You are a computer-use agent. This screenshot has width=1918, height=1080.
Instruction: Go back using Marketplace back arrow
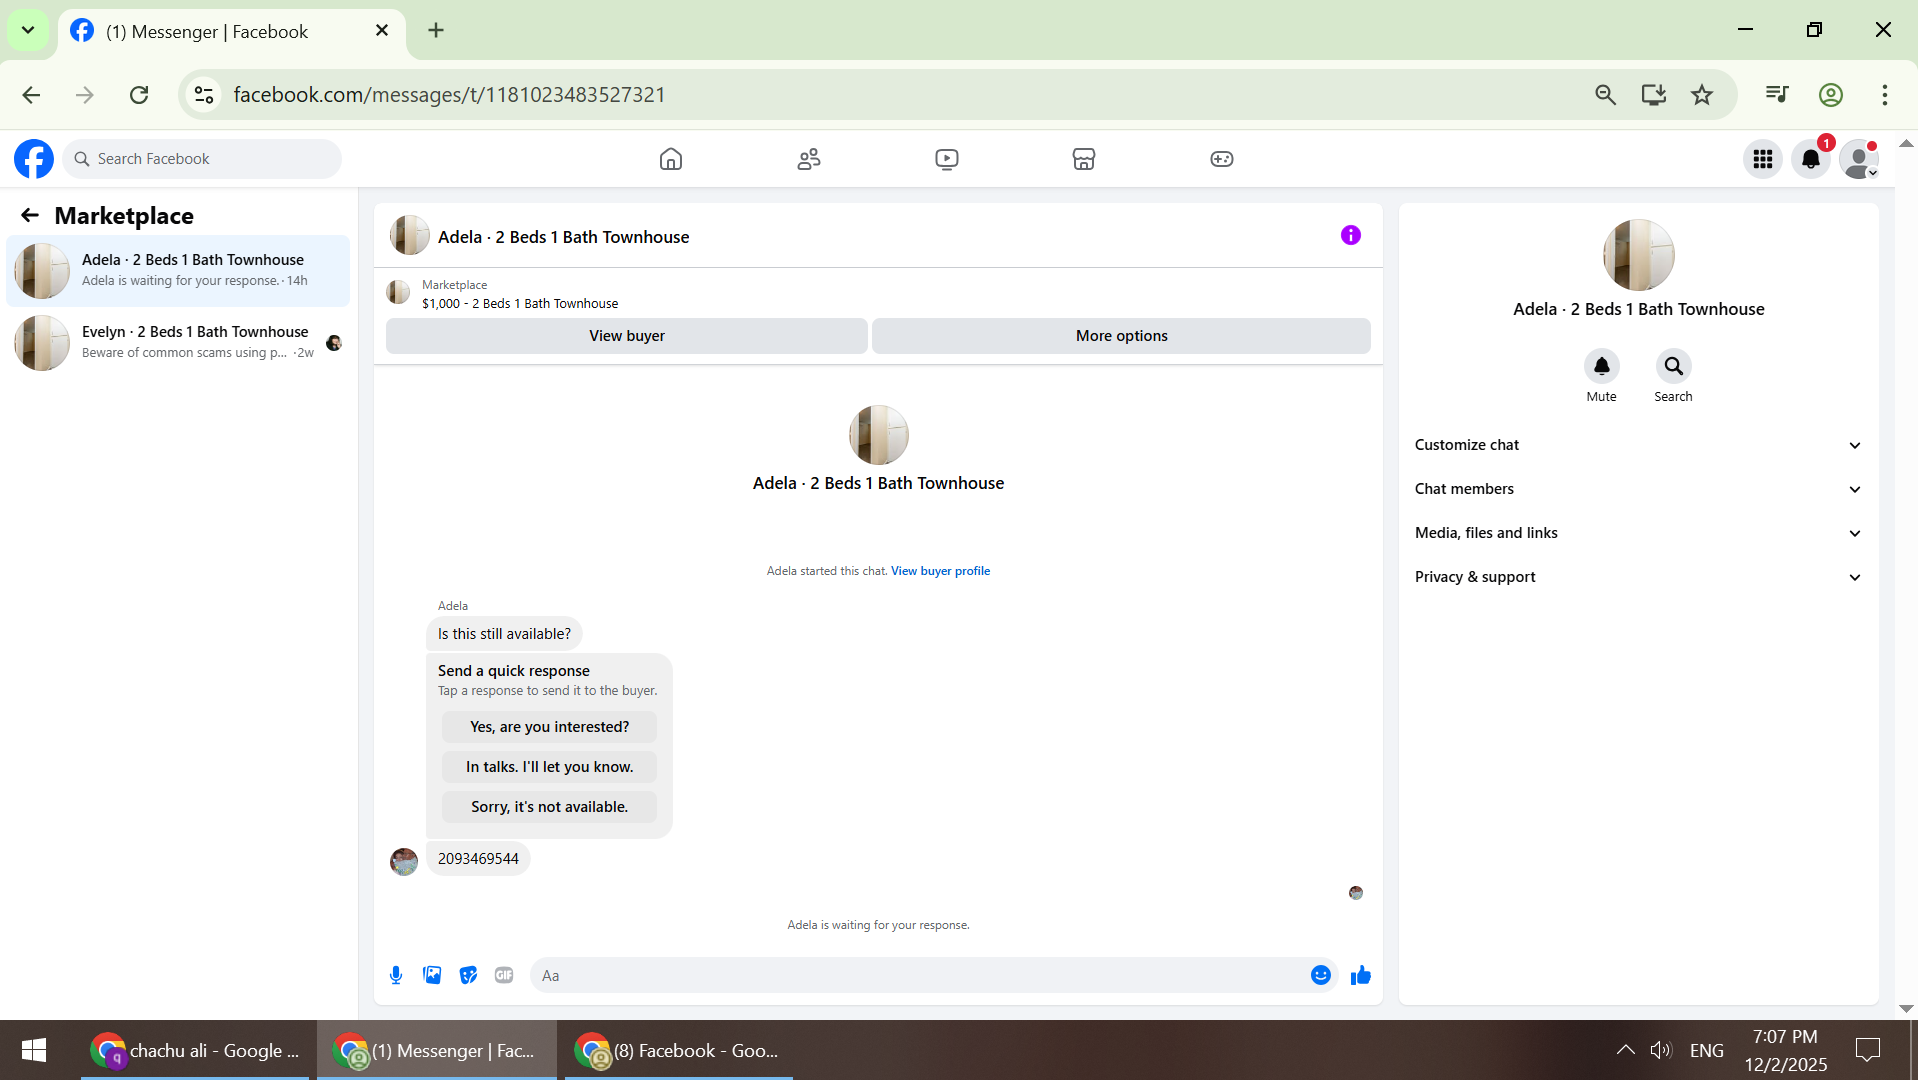pos(30,215)
